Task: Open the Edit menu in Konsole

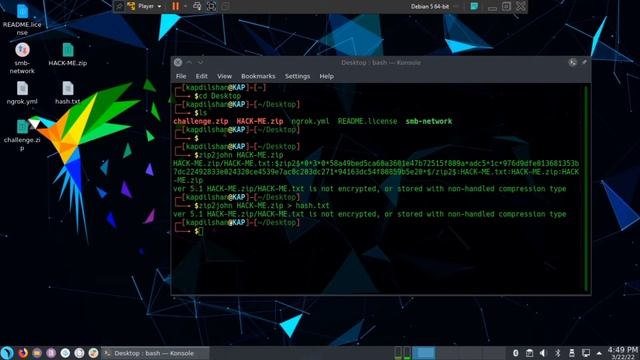Action: (x=201, y=76)
